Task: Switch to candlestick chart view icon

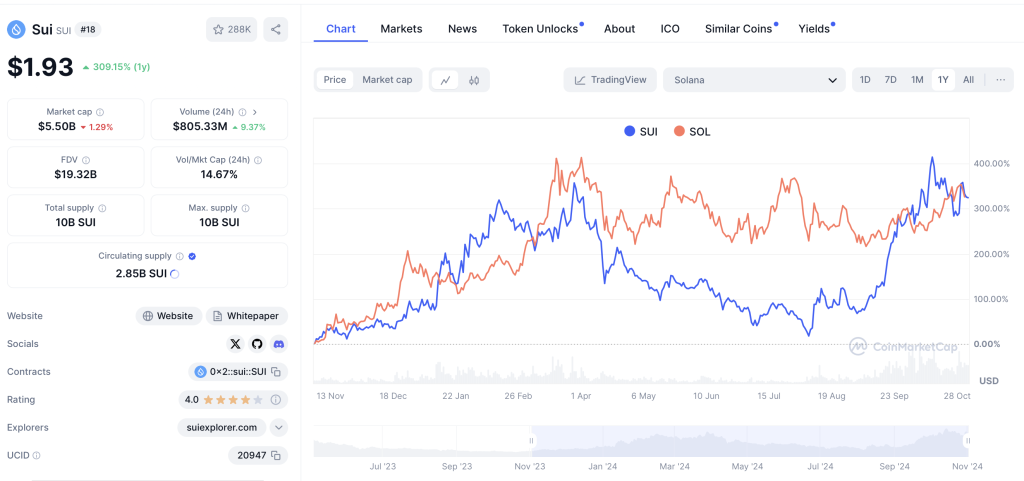Action: (474, 80)
